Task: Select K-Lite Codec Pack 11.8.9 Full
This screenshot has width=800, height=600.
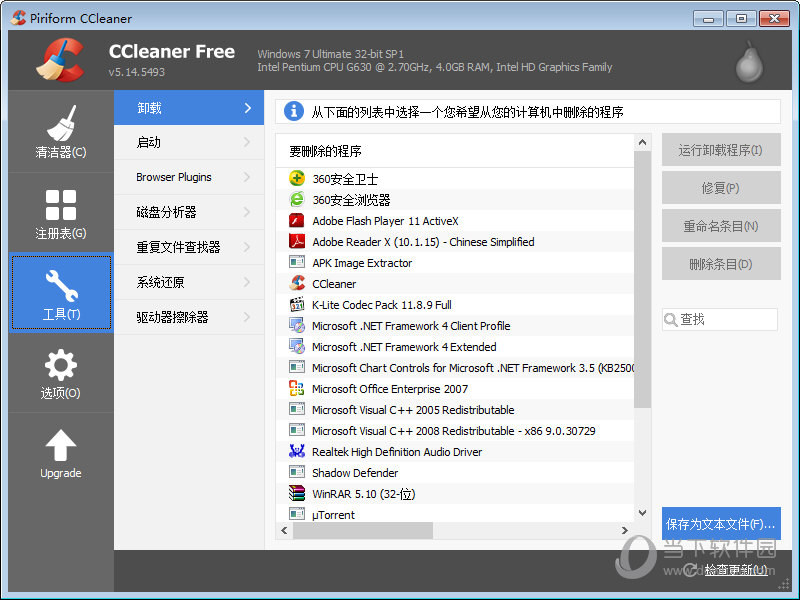Action: 455,304
